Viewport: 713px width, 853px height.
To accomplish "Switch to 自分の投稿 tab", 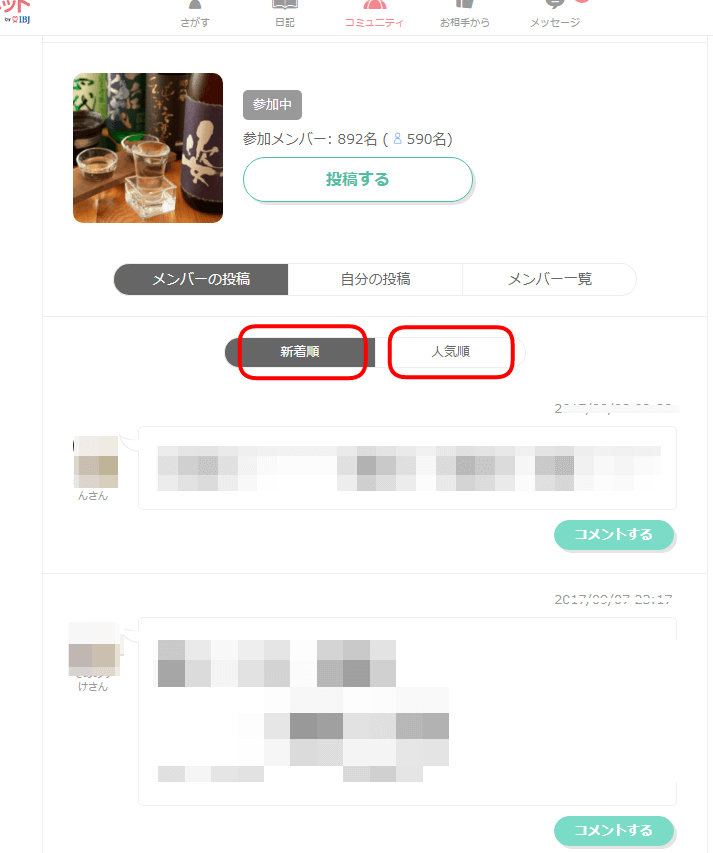I will point(375,279).
